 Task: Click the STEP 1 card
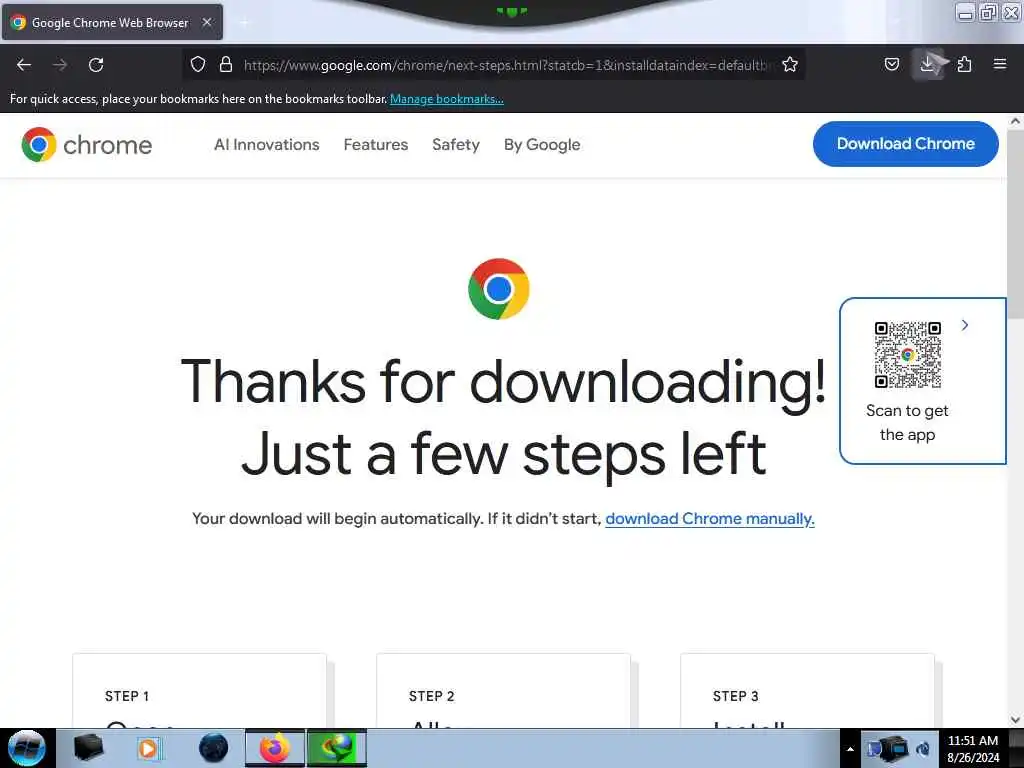(199, 691)
